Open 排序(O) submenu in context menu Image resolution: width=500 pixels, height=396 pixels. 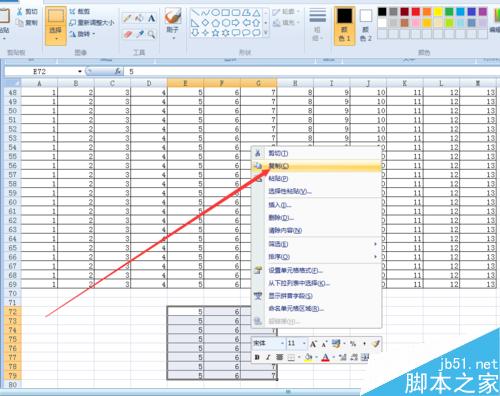tap(316, 257)
